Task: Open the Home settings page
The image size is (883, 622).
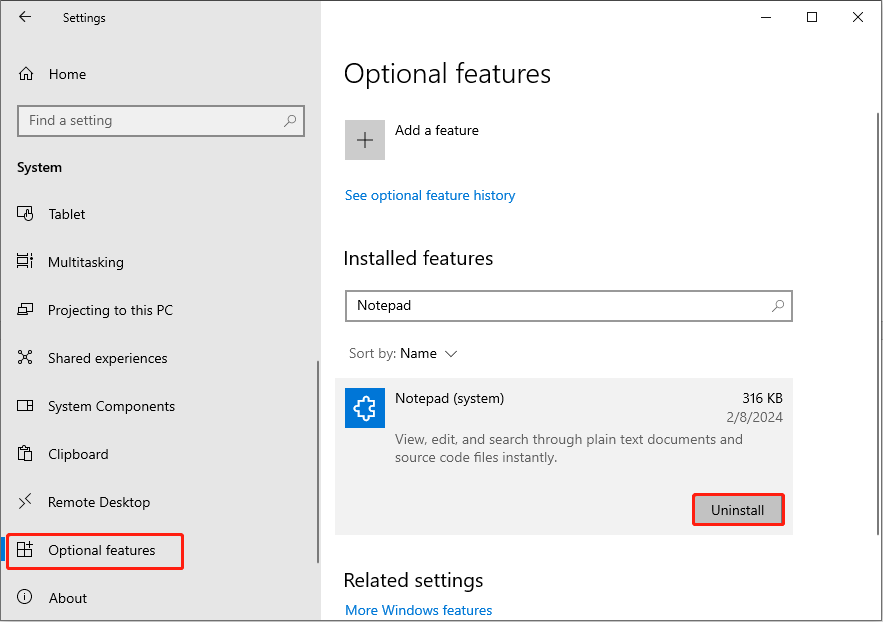Action: [67, 74]
